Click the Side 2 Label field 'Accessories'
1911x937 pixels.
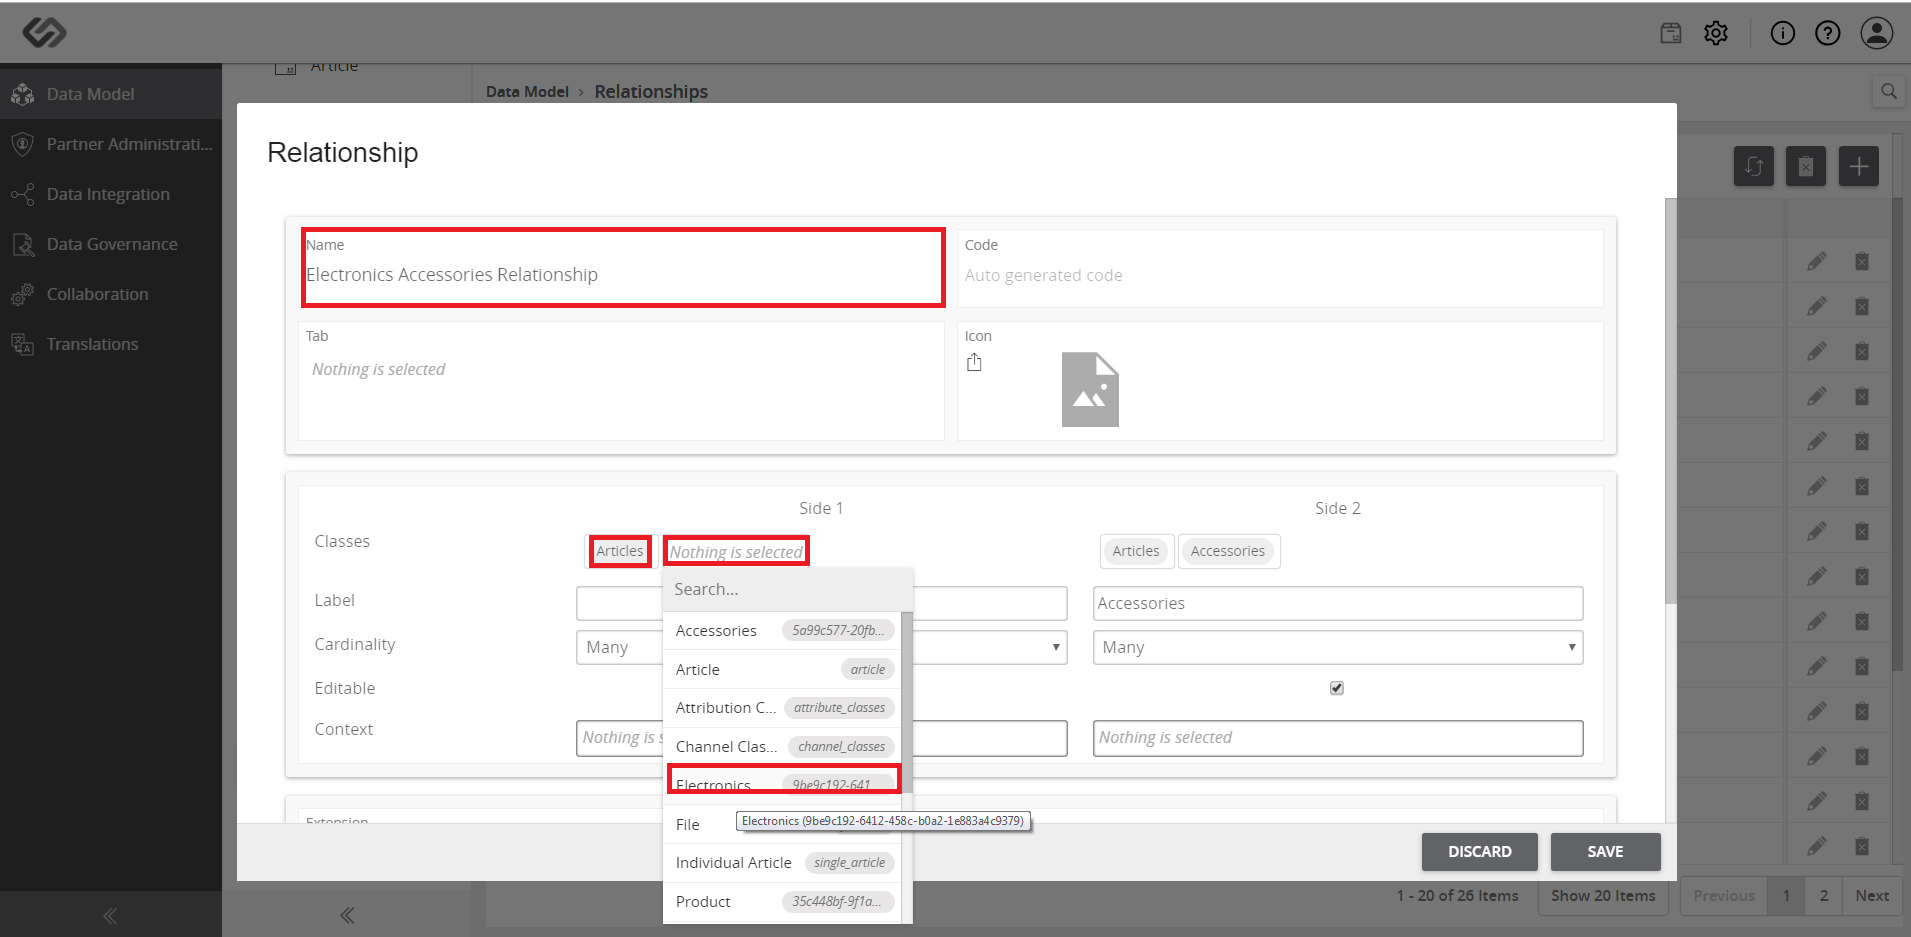(1338, 603)
